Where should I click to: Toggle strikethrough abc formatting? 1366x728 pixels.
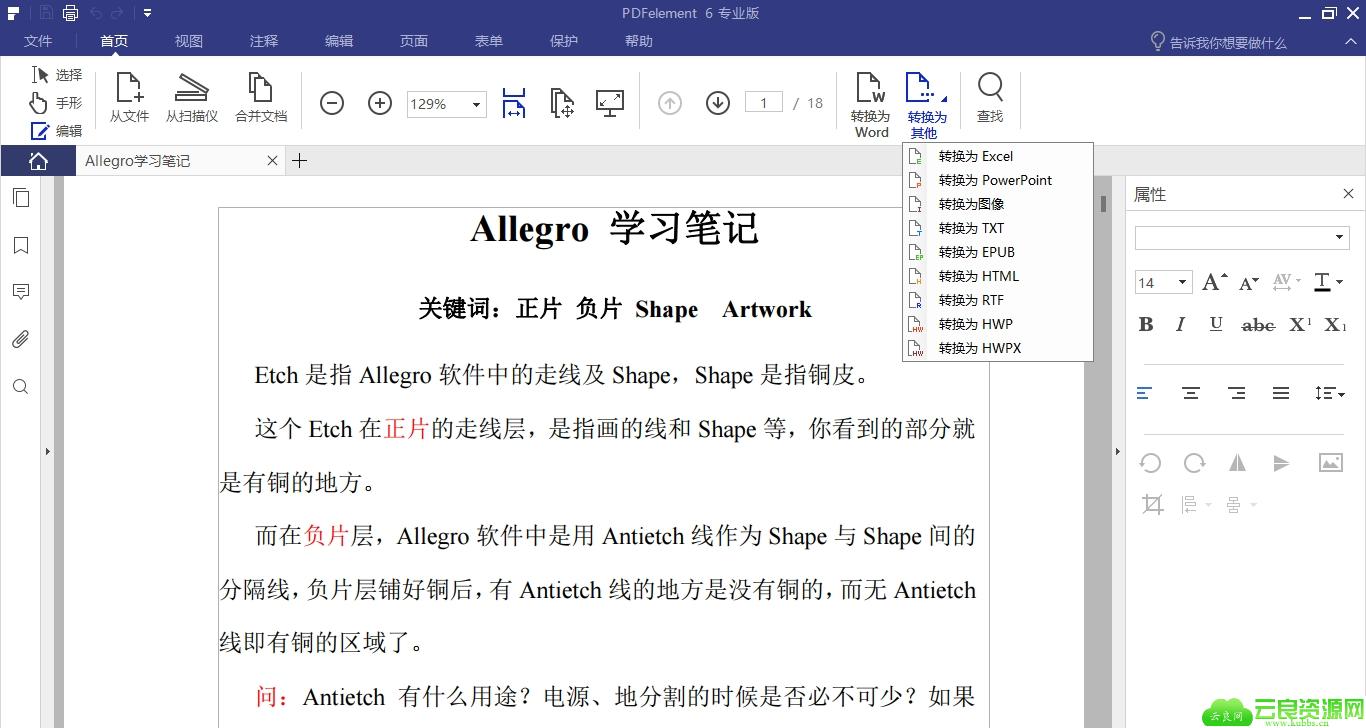pos(1258,325)
